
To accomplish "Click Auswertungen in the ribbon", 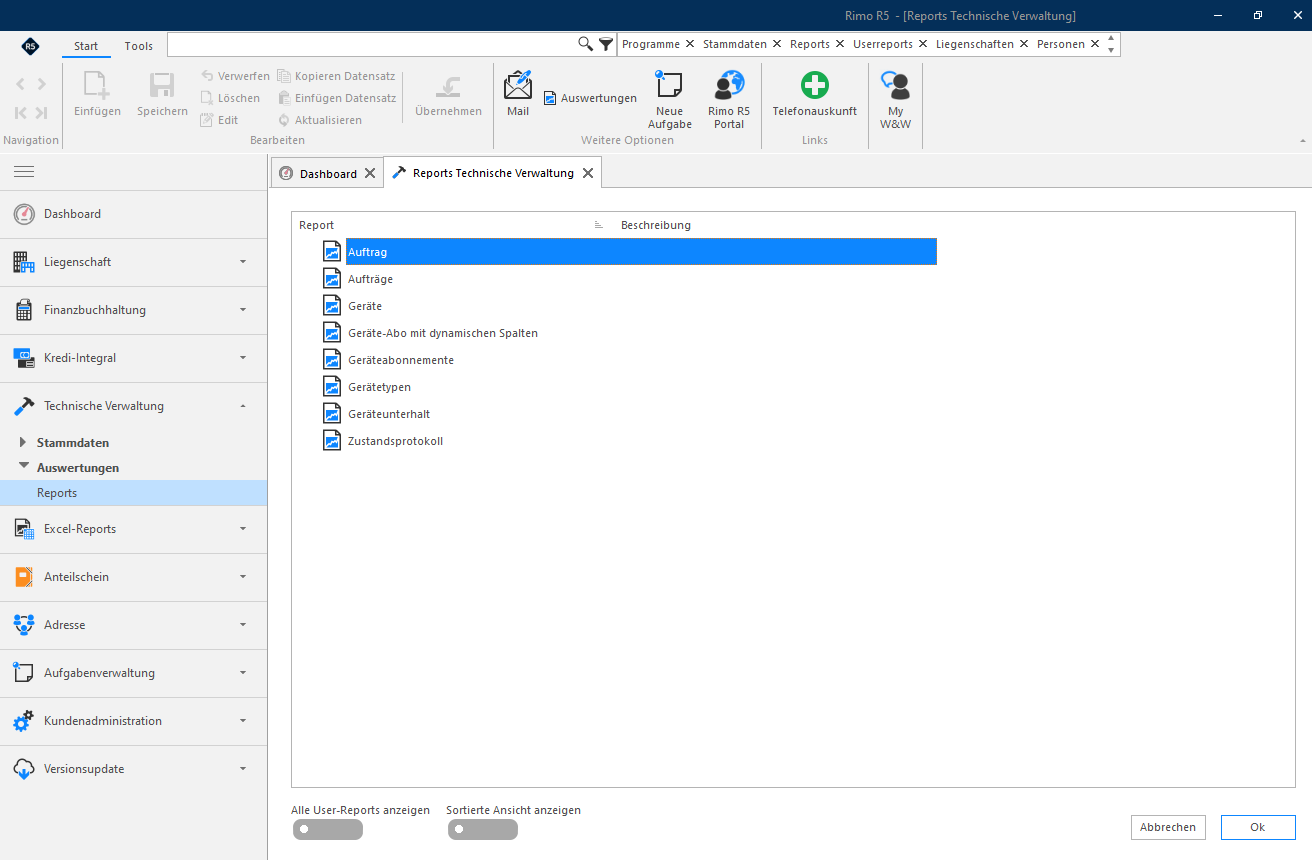I will pyautogui.click(x=590, y=98).
